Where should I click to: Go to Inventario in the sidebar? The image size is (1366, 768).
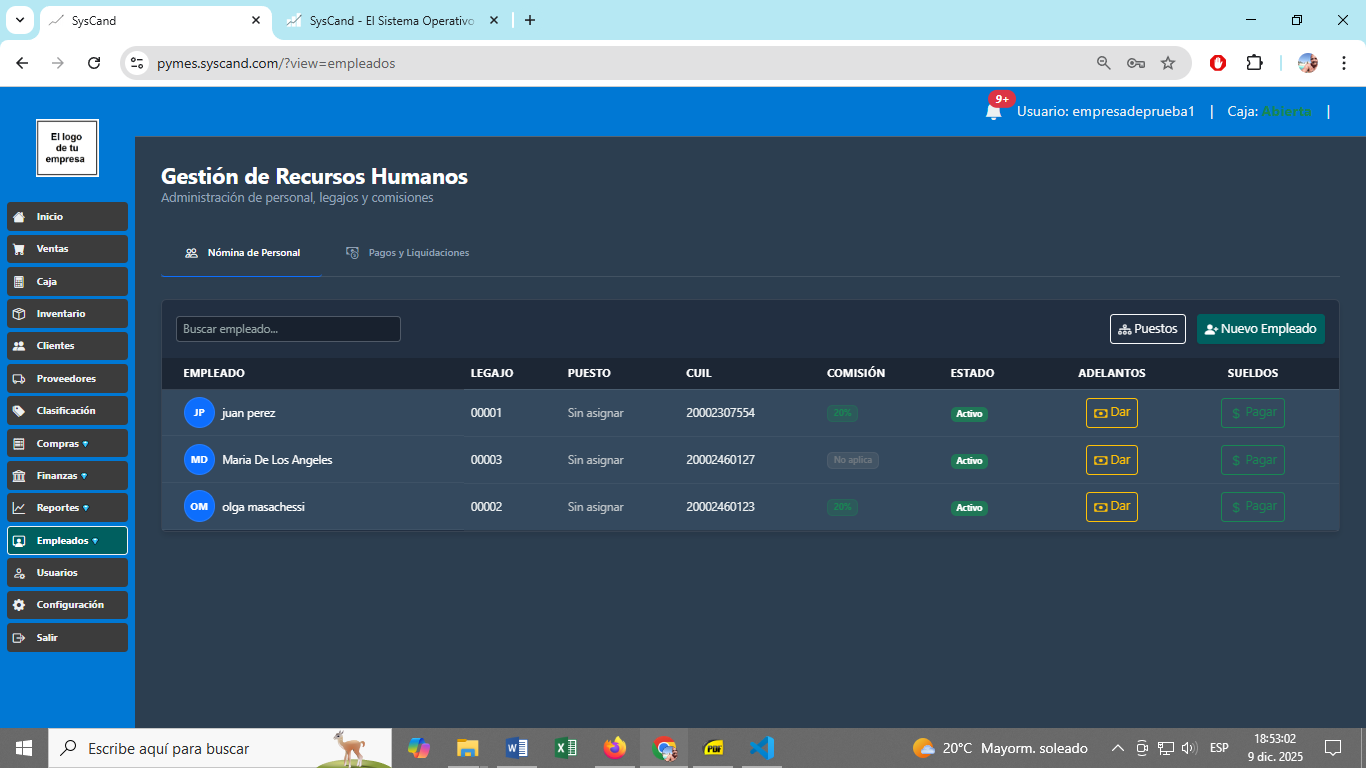coord(67,314)
